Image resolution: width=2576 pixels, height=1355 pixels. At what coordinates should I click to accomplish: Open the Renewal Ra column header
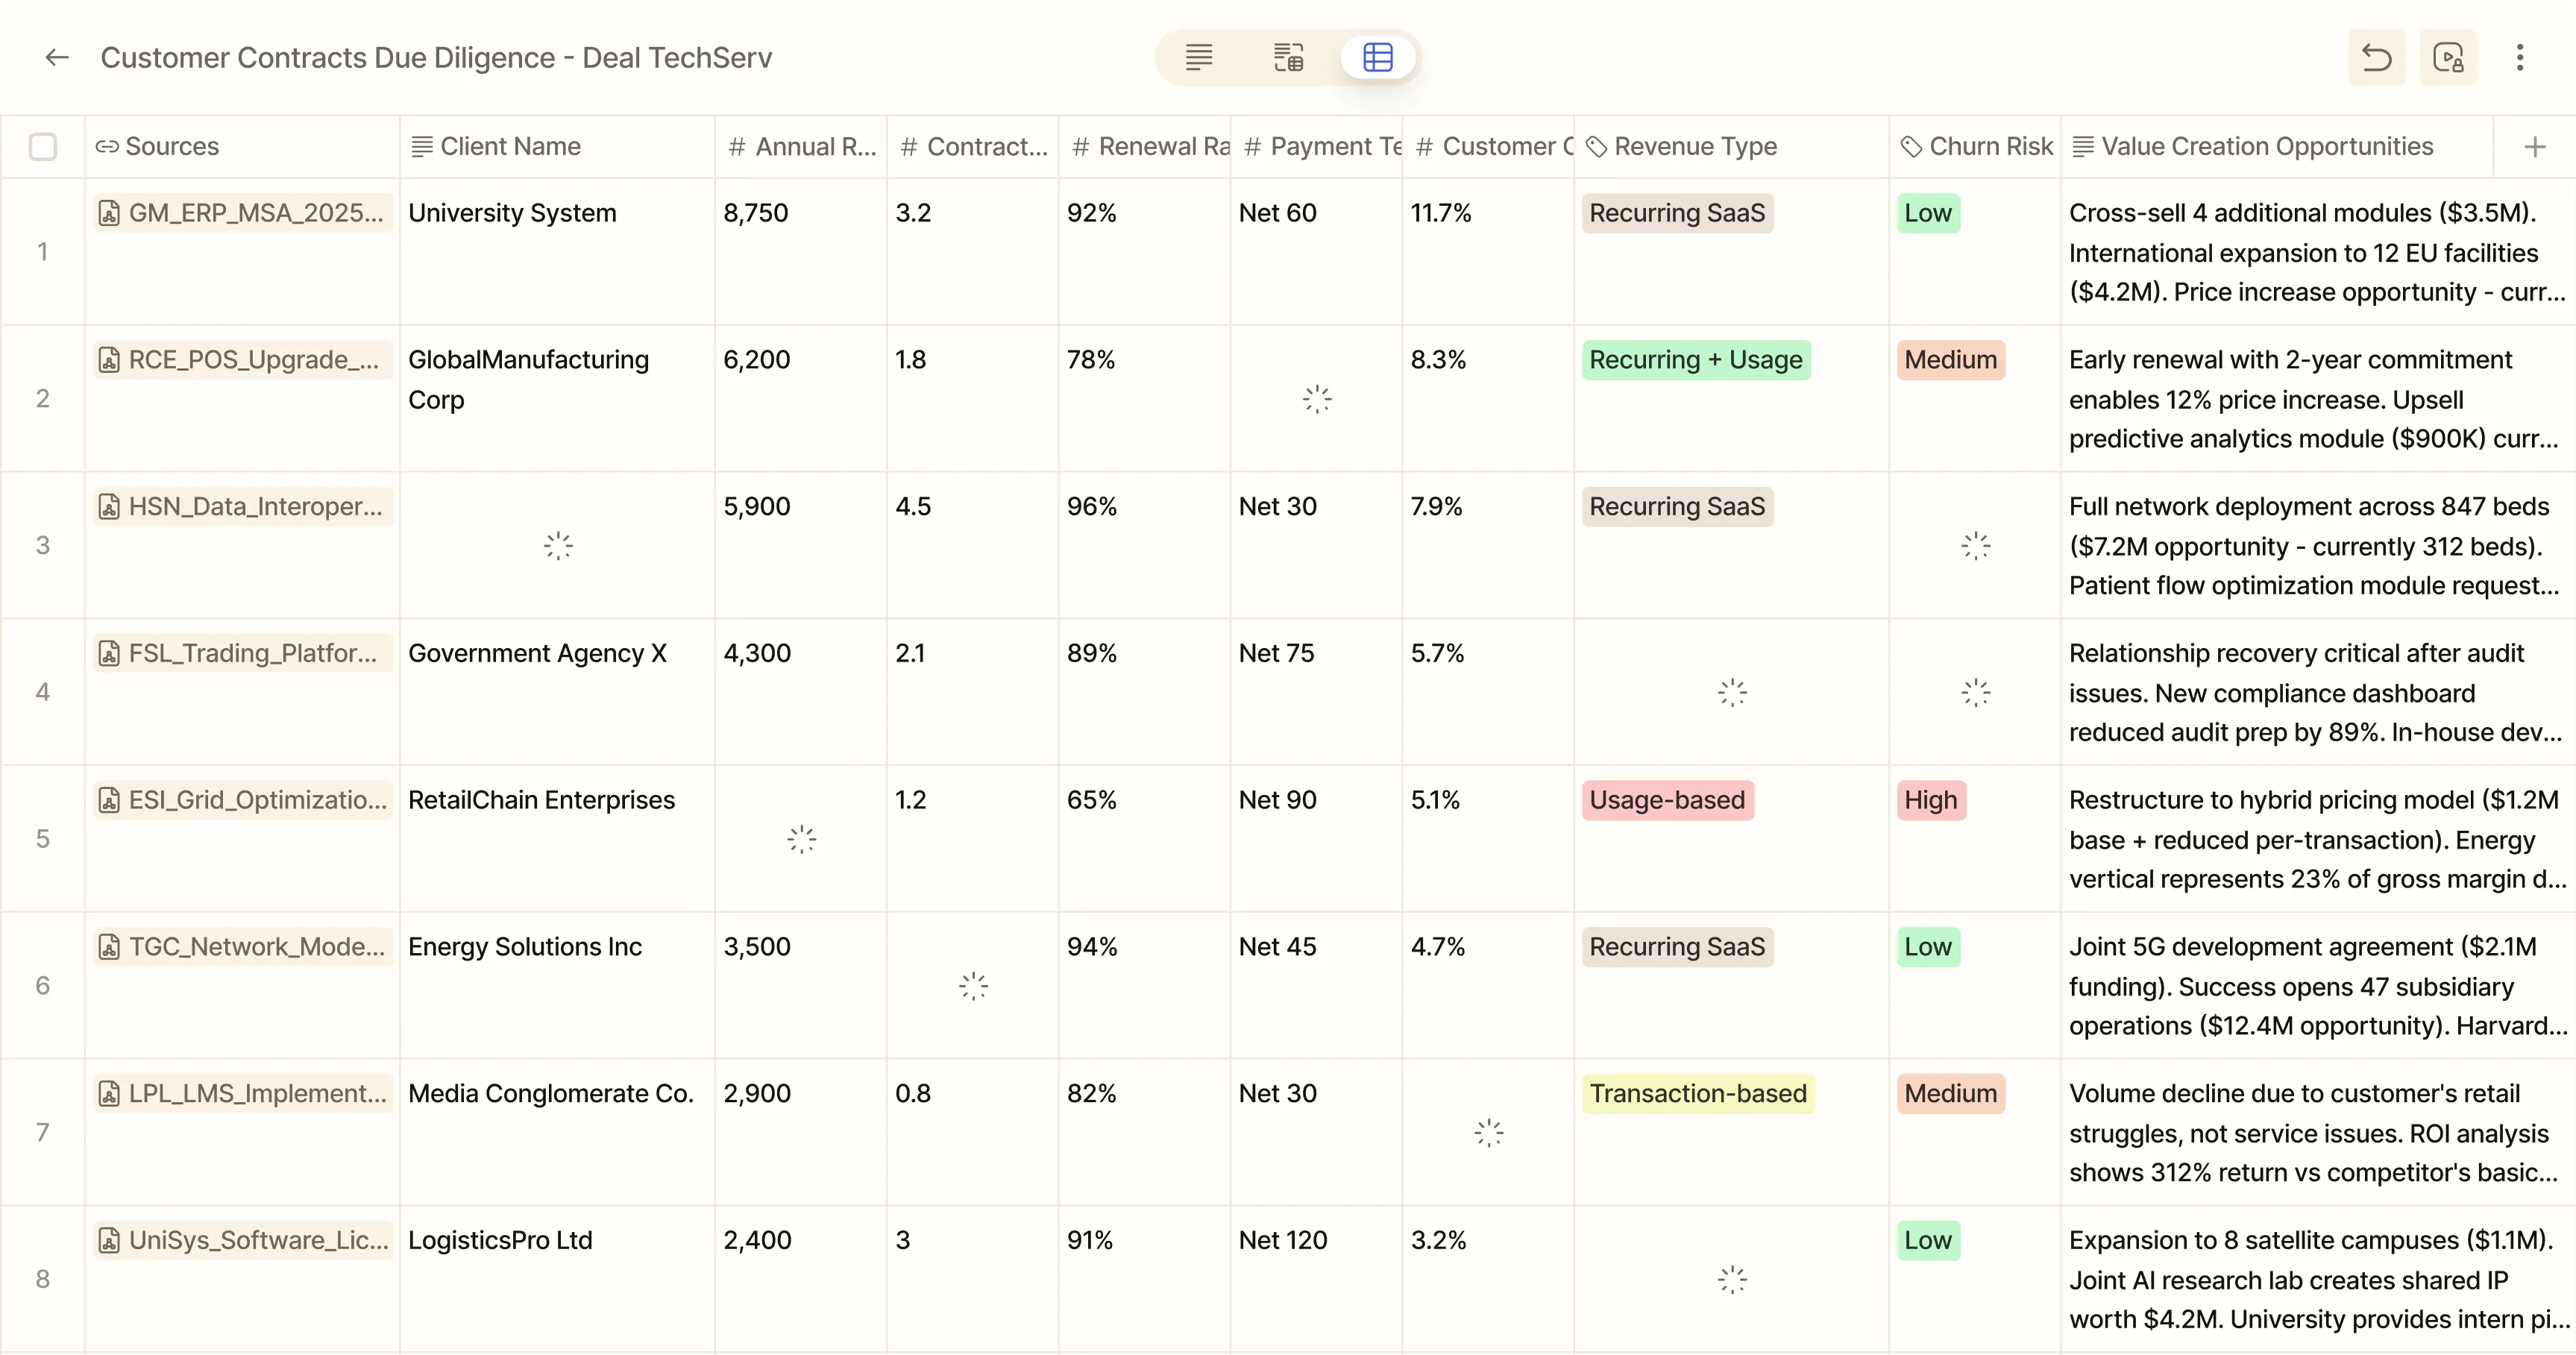1145,147
